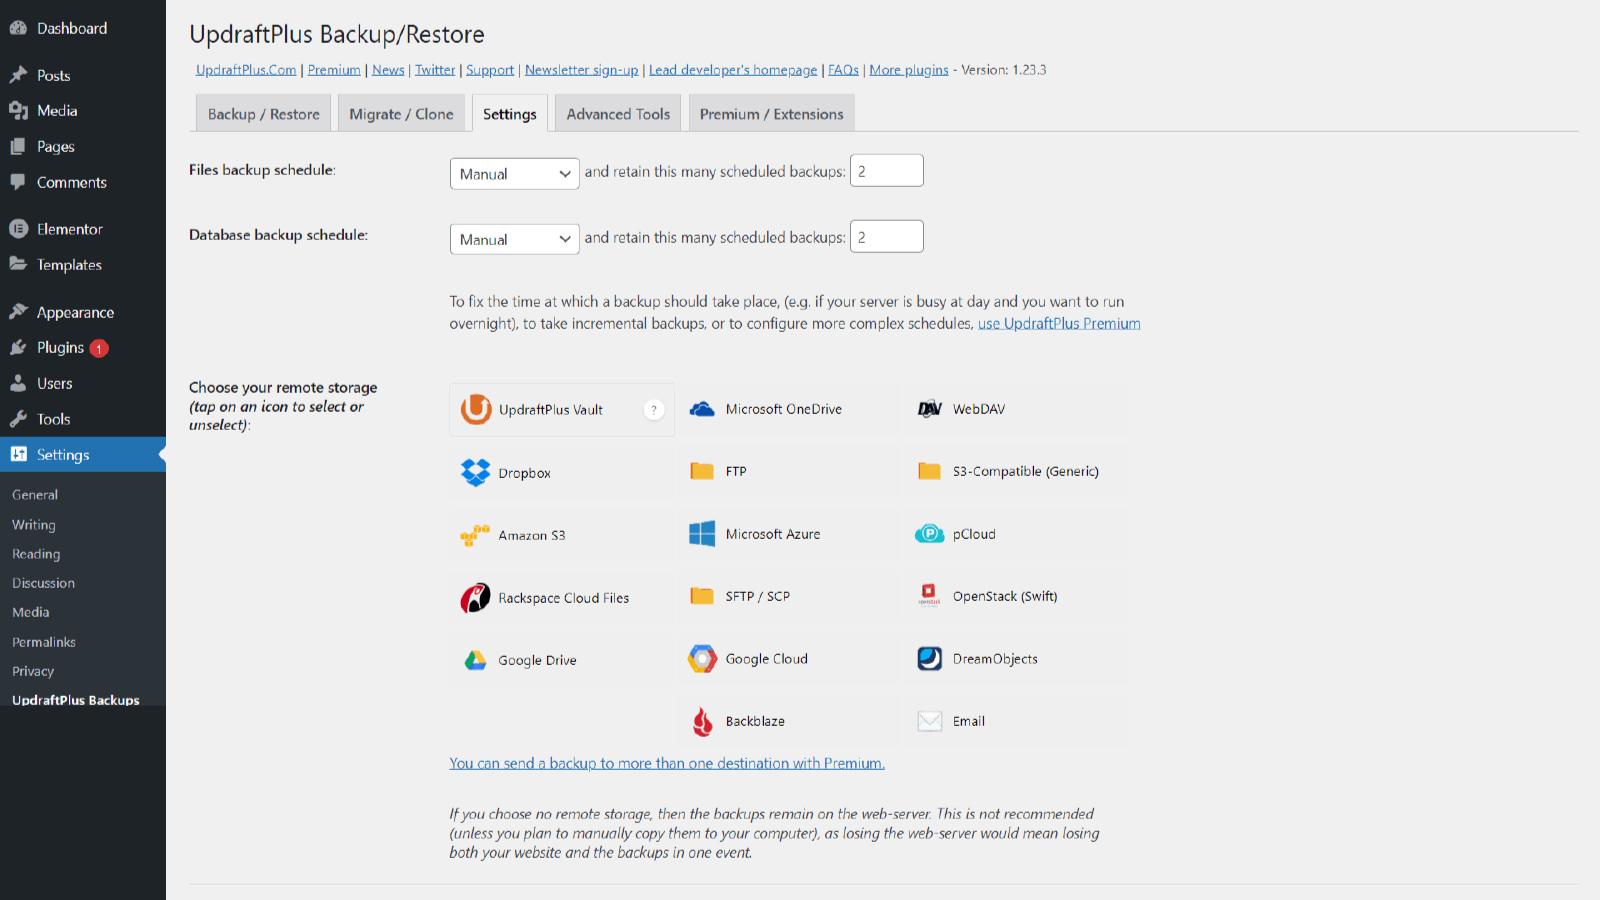Open the UpdraftPlus Vault help question mark
1600x900 pixels.
click(x=654, y=410)
